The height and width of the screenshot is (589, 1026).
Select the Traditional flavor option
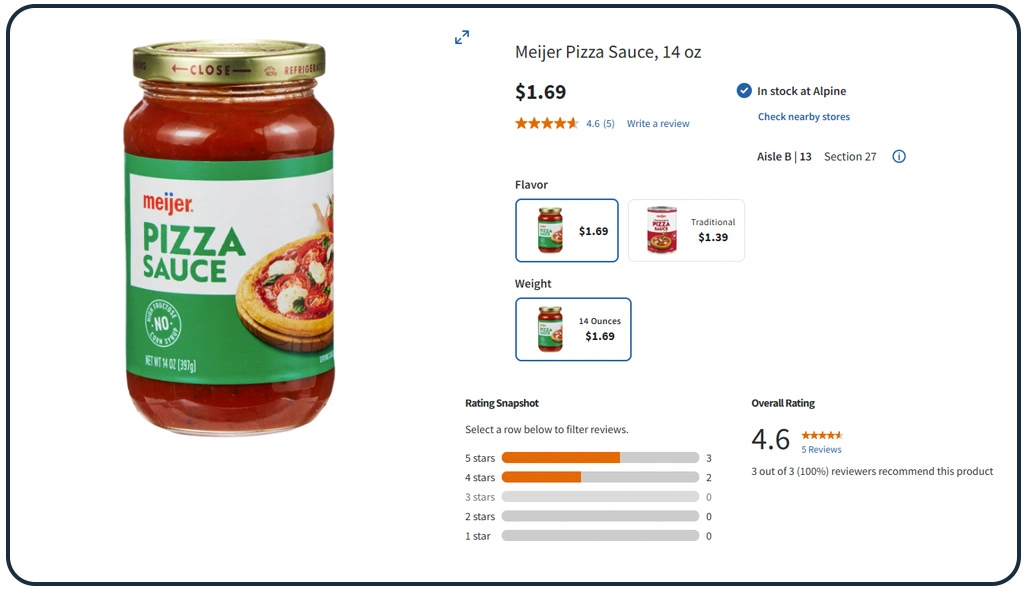[x=686, y=231]
